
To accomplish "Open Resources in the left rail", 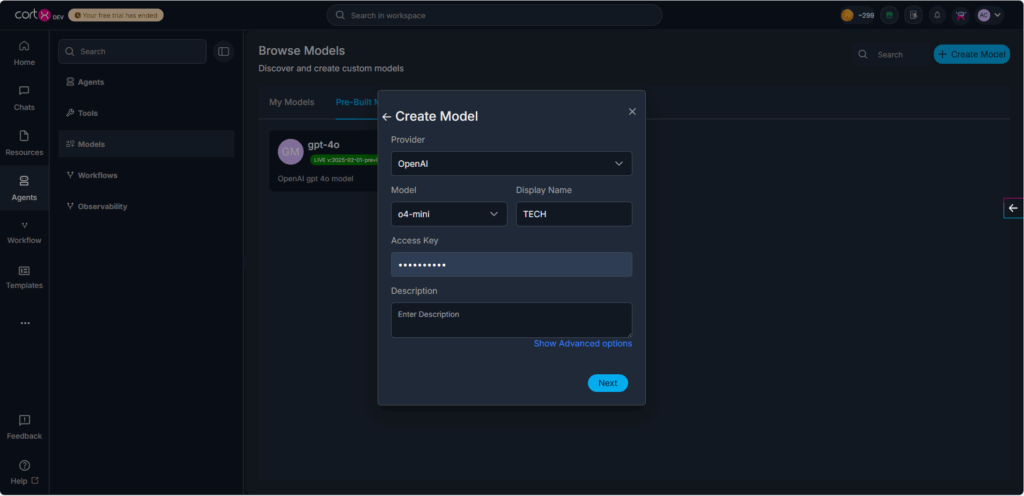I will pos(24,144).
